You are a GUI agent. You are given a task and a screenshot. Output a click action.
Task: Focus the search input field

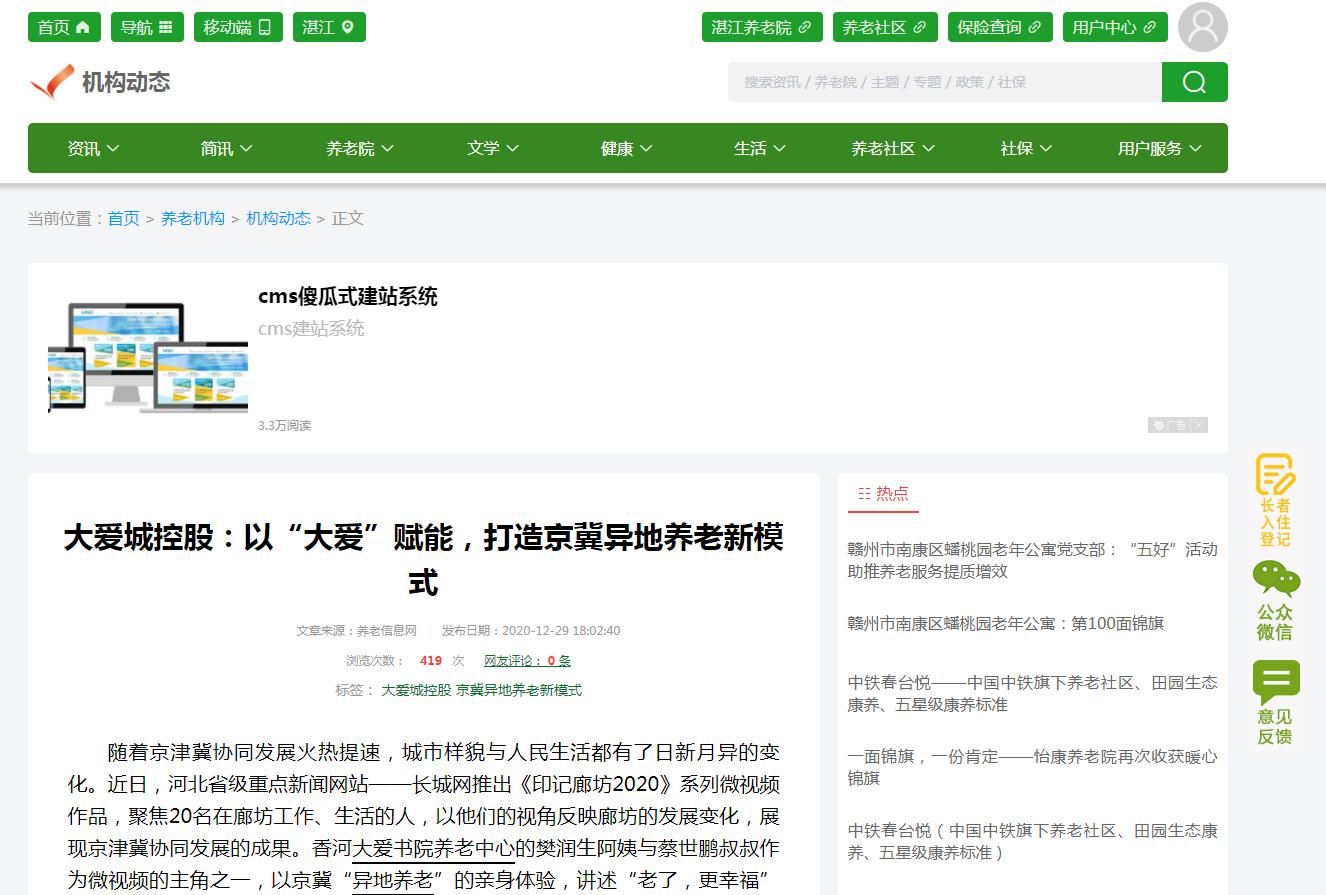[x=945, y=82]
